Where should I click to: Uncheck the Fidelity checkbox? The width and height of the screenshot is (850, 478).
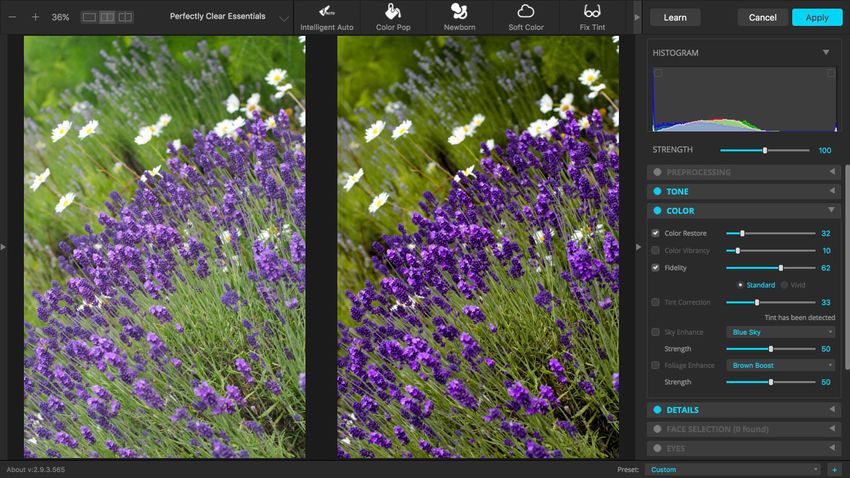click(x=655, y=268)
